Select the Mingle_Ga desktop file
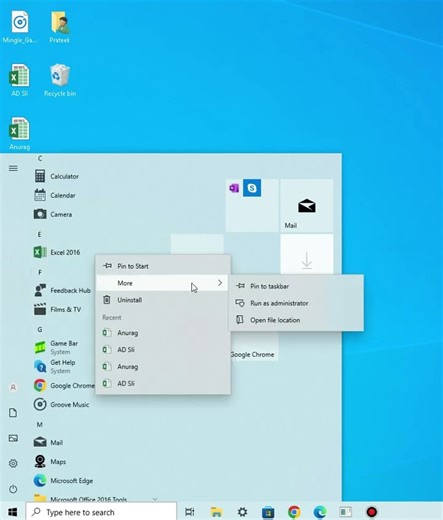 pos(20,27)
